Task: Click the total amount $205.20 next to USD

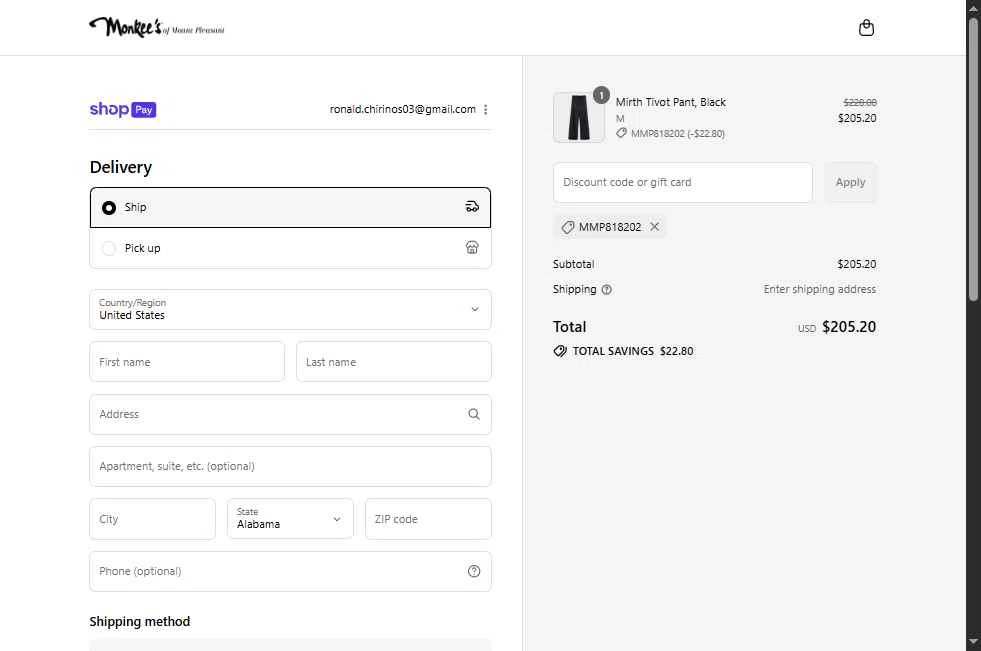Action: pos(849,327)
